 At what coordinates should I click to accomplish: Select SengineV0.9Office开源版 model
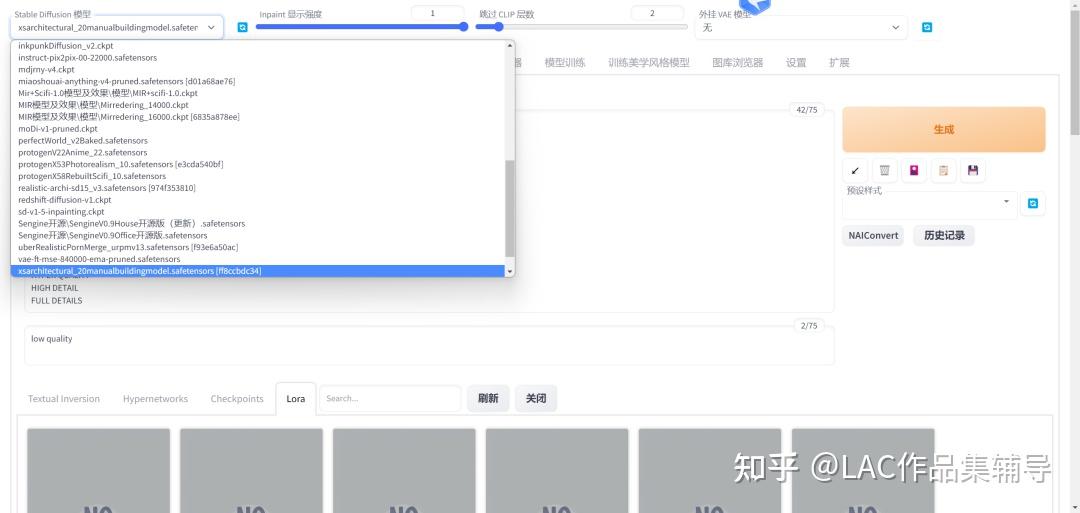point(258,235)
